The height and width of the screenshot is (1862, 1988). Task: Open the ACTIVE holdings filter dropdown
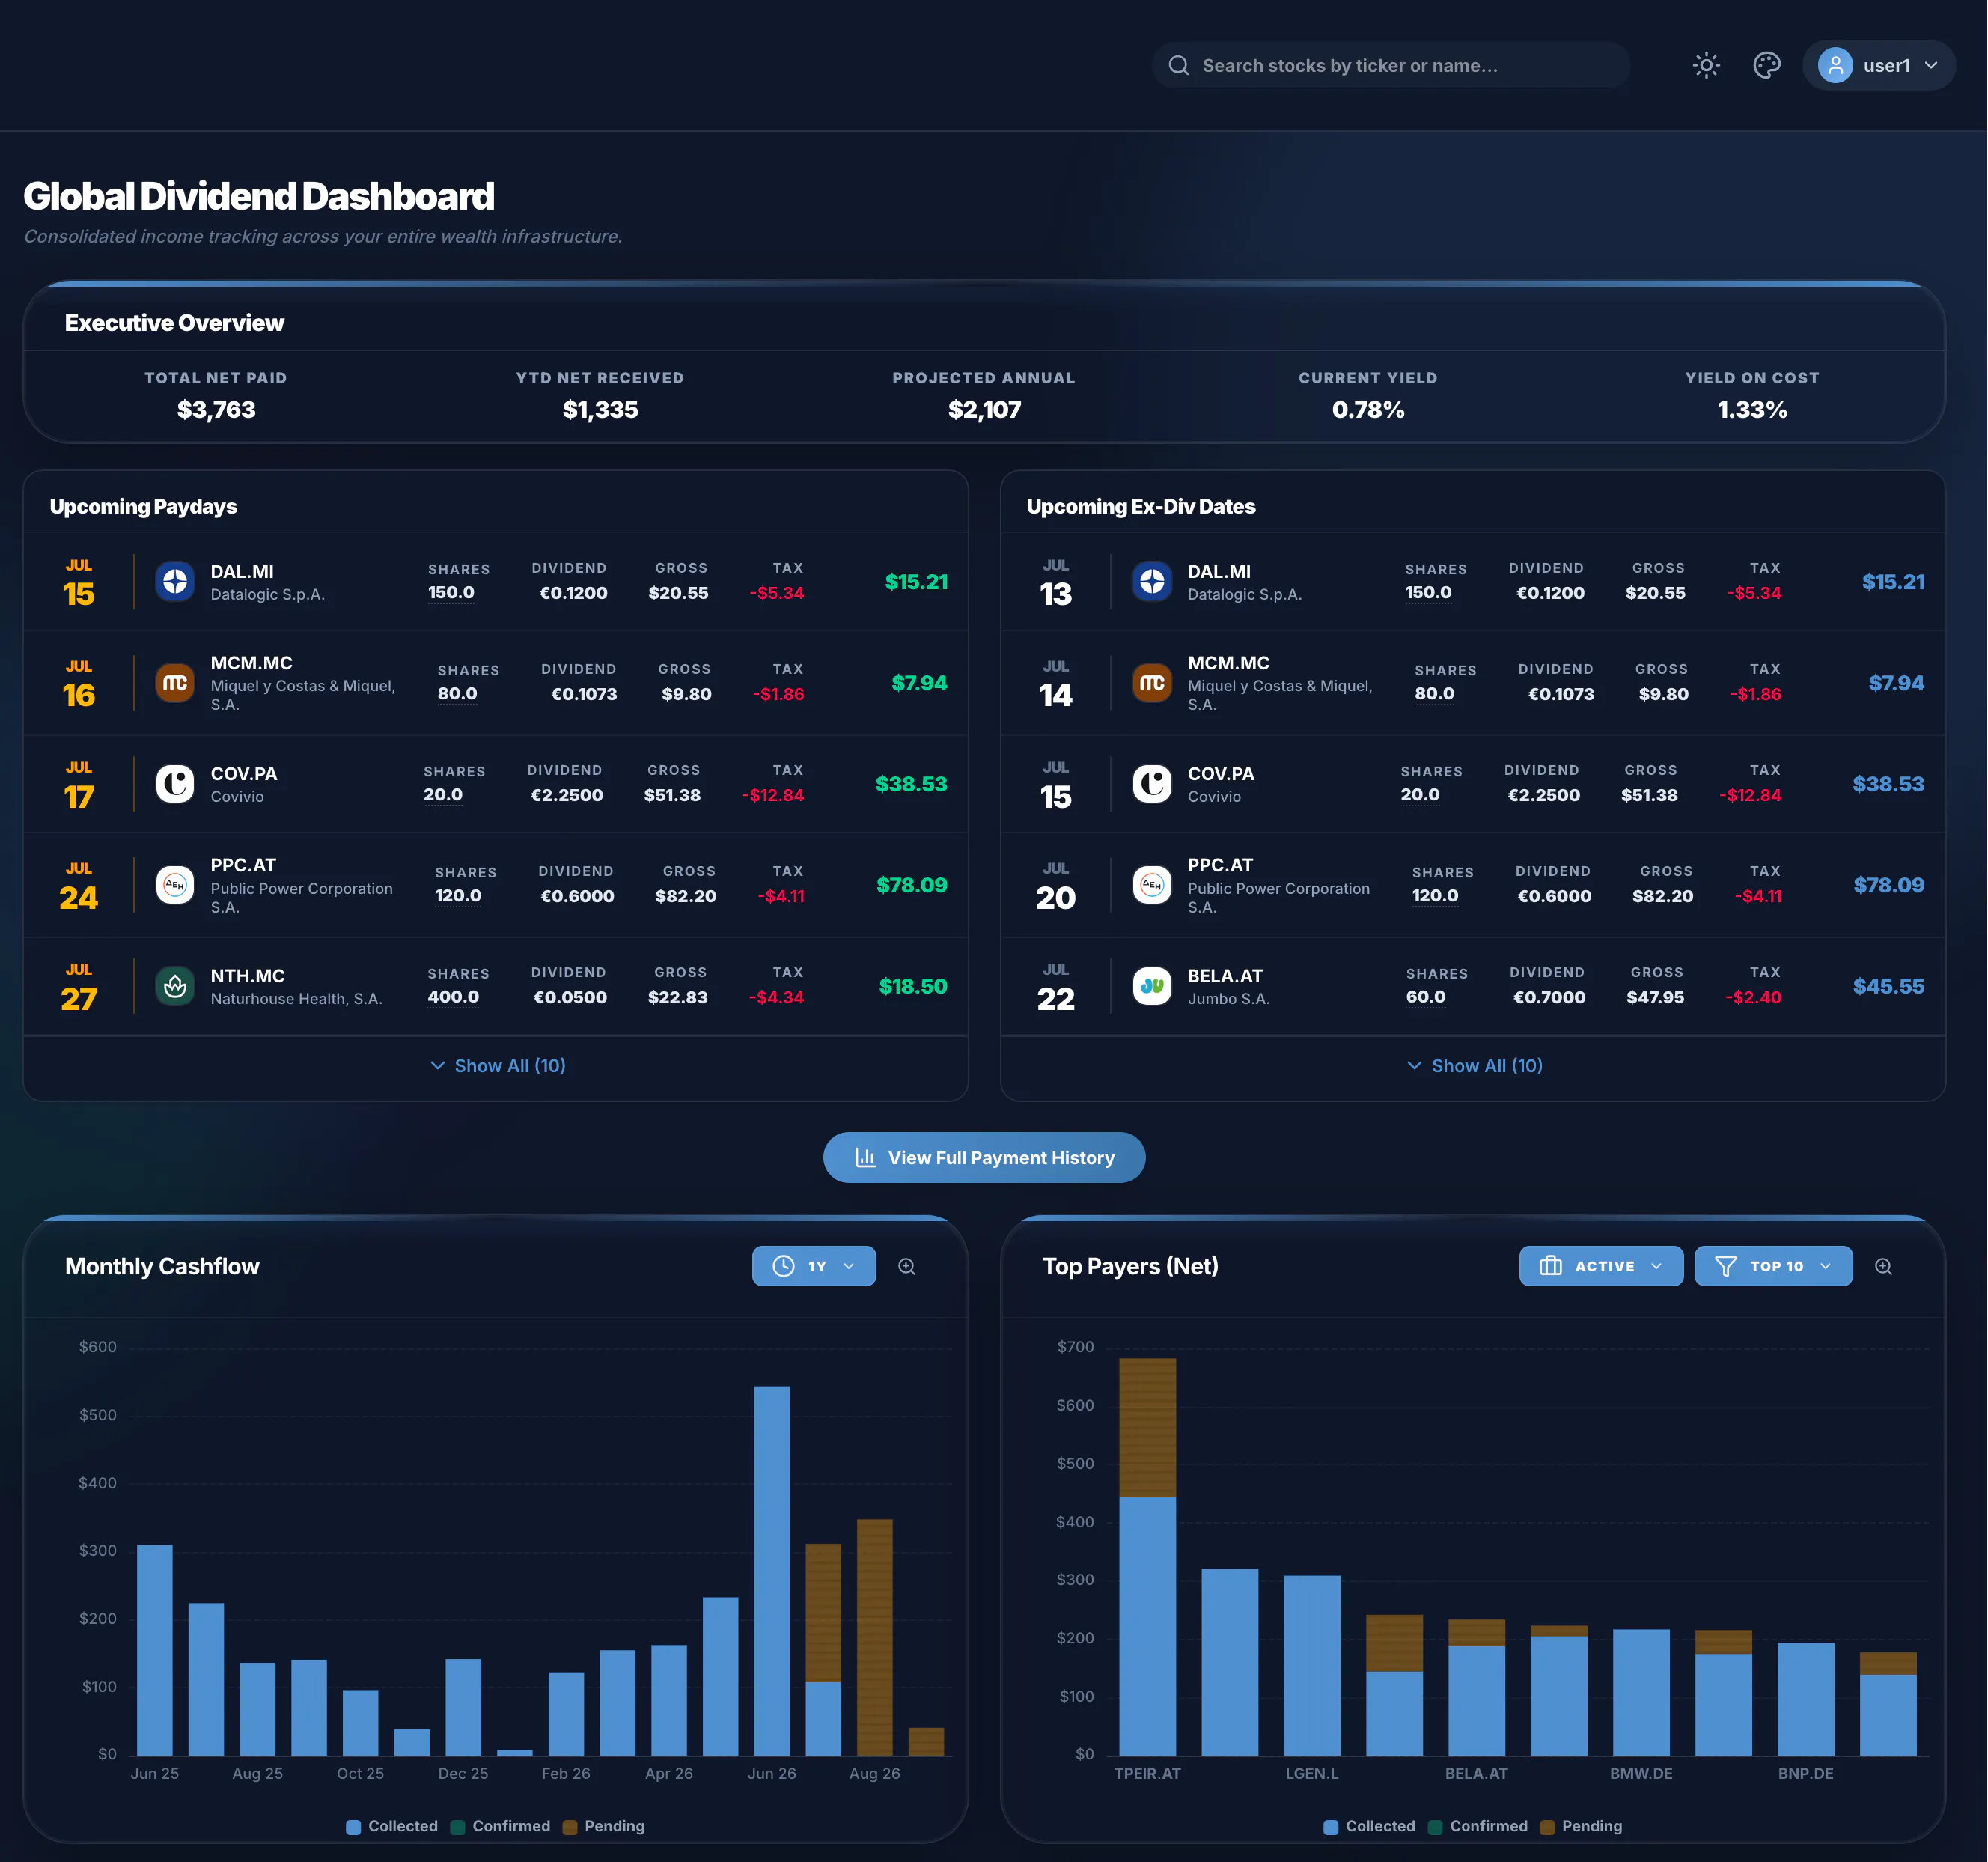[x=1601, y=1266]
